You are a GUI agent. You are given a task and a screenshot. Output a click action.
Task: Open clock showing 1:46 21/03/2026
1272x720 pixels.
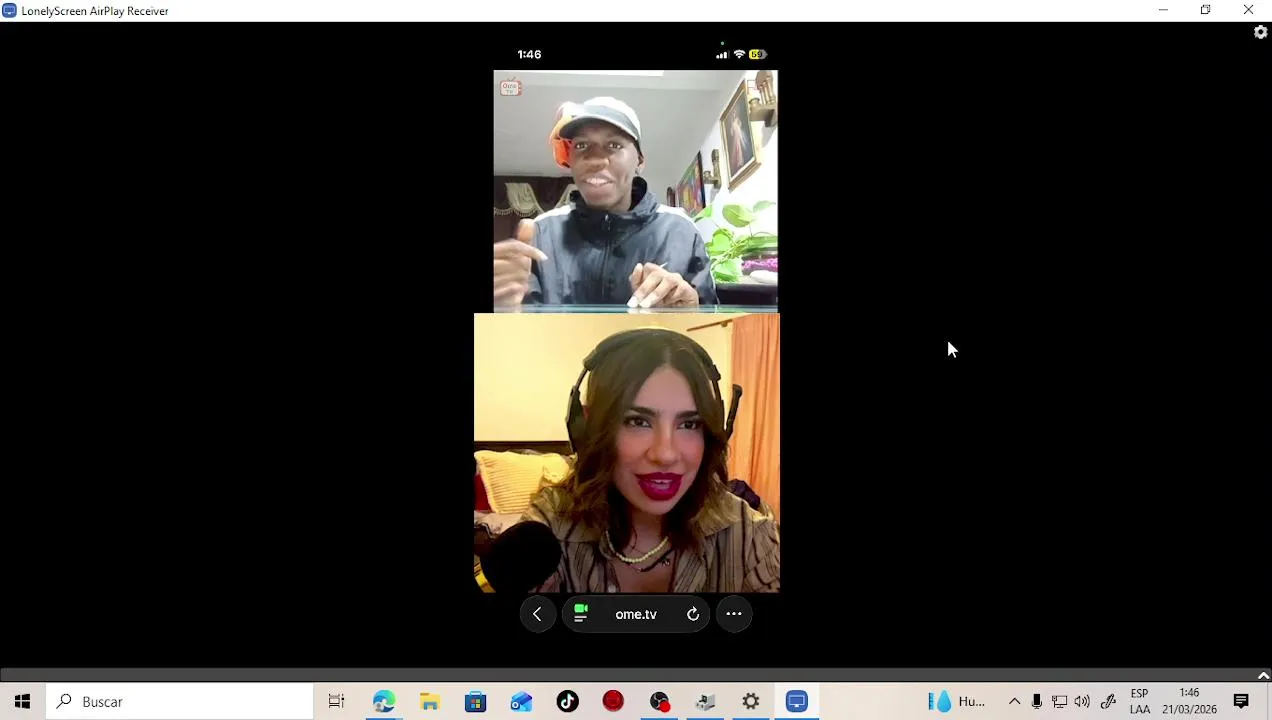1189,702
